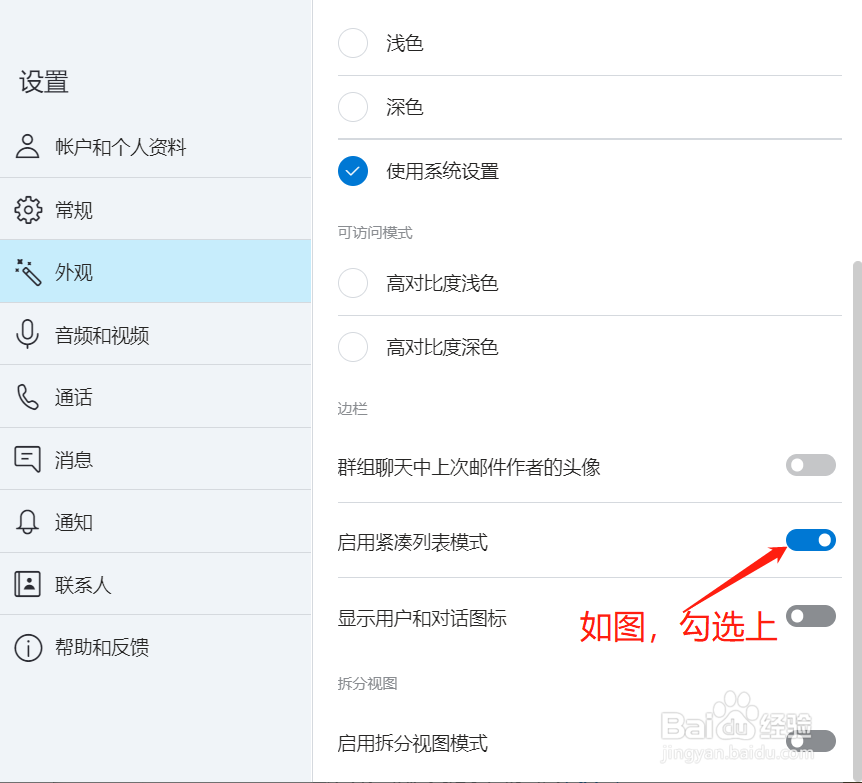Open the 外观 settings section
The height and width of the screenshot is (783, 862).
[156, 272]
